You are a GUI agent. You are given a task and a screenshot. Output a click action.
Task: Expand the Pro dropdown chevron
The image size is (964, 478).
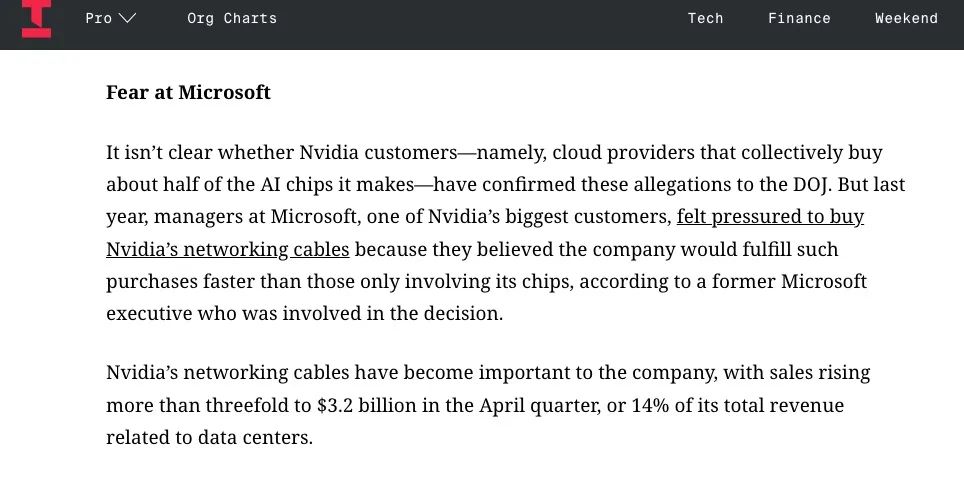tap(127, 18)
